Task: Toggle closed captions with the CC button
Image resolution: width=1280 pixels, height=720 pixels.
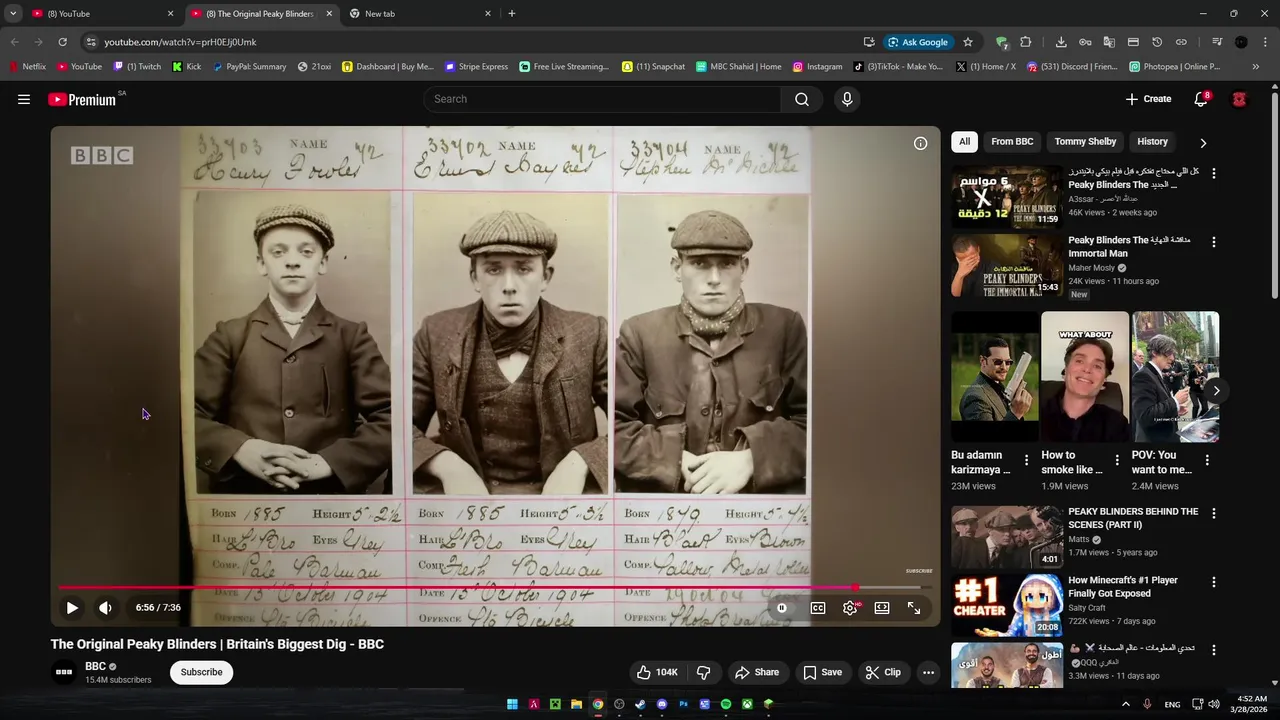Action: 818,608
